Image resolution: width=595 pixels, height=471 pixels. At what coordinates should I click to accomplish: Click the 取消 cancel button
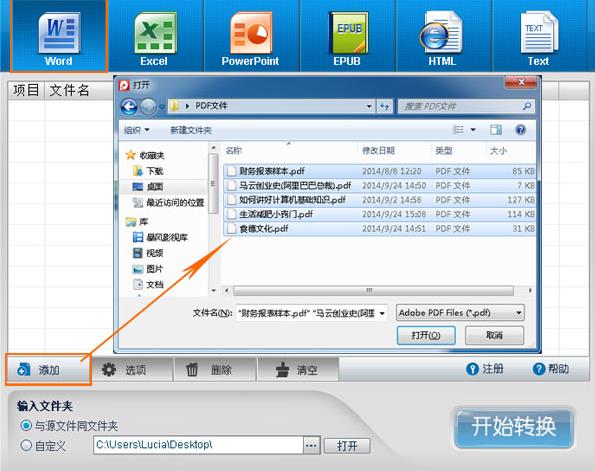(x=494, y=336)
